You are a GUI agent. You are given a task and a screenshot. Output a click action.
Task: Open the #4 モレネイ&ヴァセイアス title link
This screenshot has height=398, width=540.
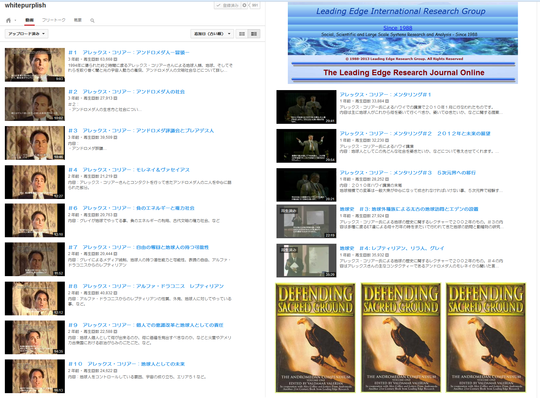[x=129, y=170]
